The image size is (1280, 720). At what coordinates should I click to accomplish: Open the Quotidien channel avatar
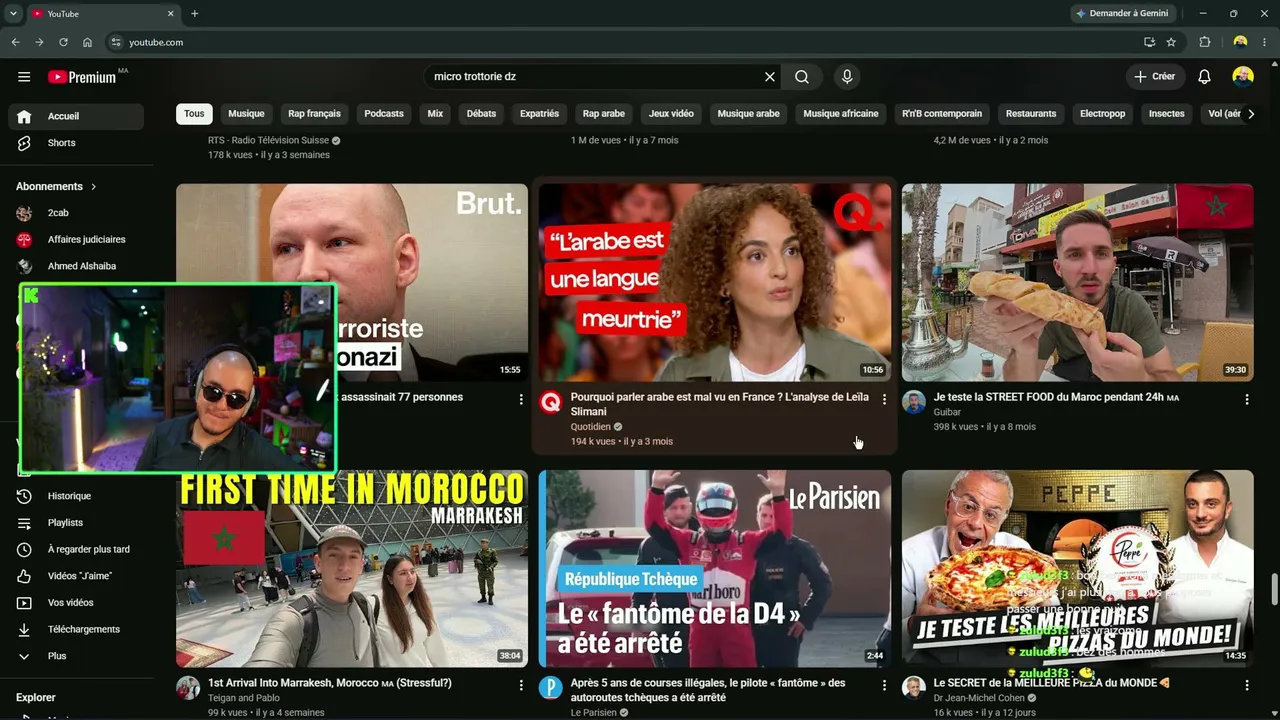click(551, 402)
